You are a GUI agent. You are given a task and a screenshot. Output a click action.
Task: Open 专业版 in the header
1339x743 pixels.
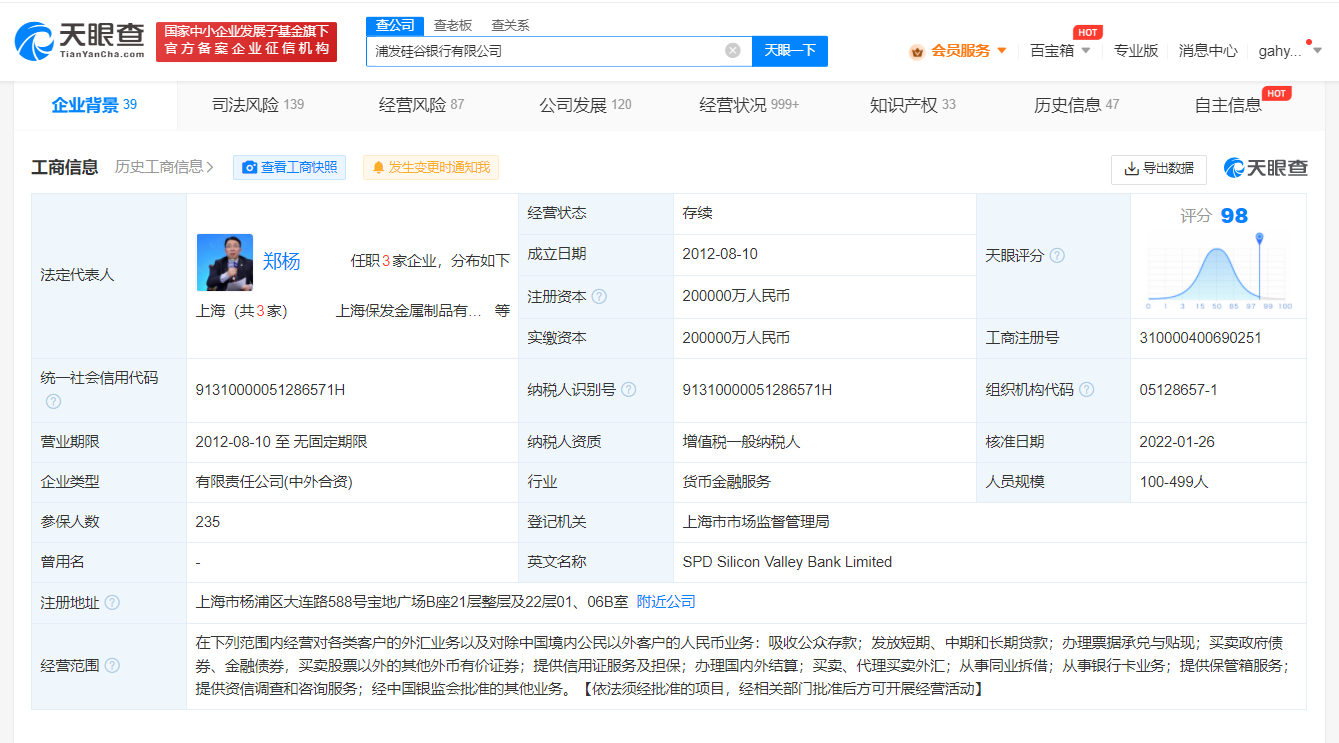[x=1136, y=51]
